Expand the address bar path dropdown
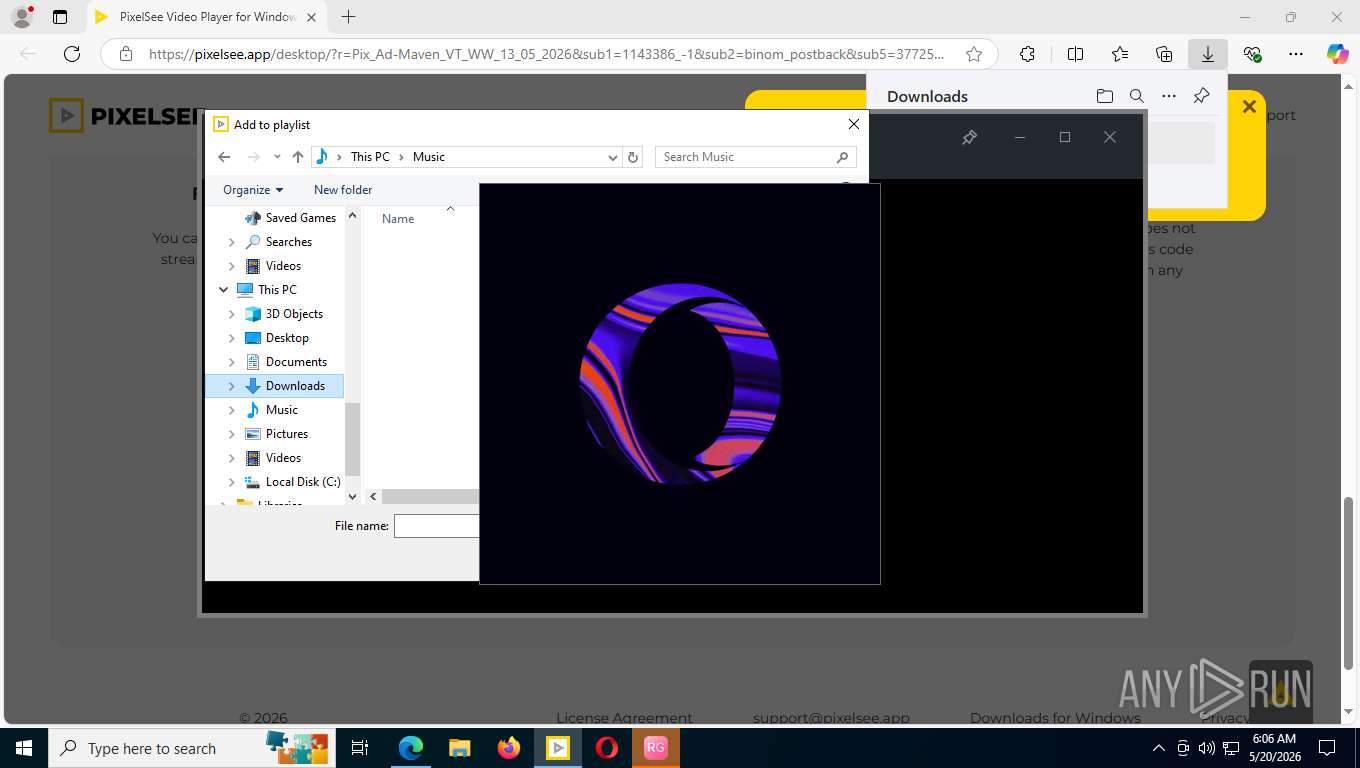This screenshot has height=768, width=1360. 613,157
